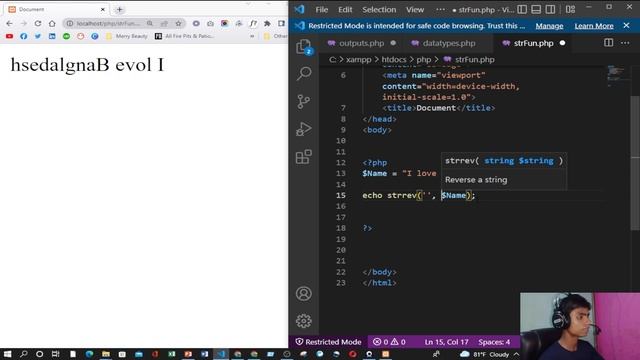Viewport: 640px width, 360px height.
Task: Click the "Reverse a string" tooltip text
Action: [476, 180]
